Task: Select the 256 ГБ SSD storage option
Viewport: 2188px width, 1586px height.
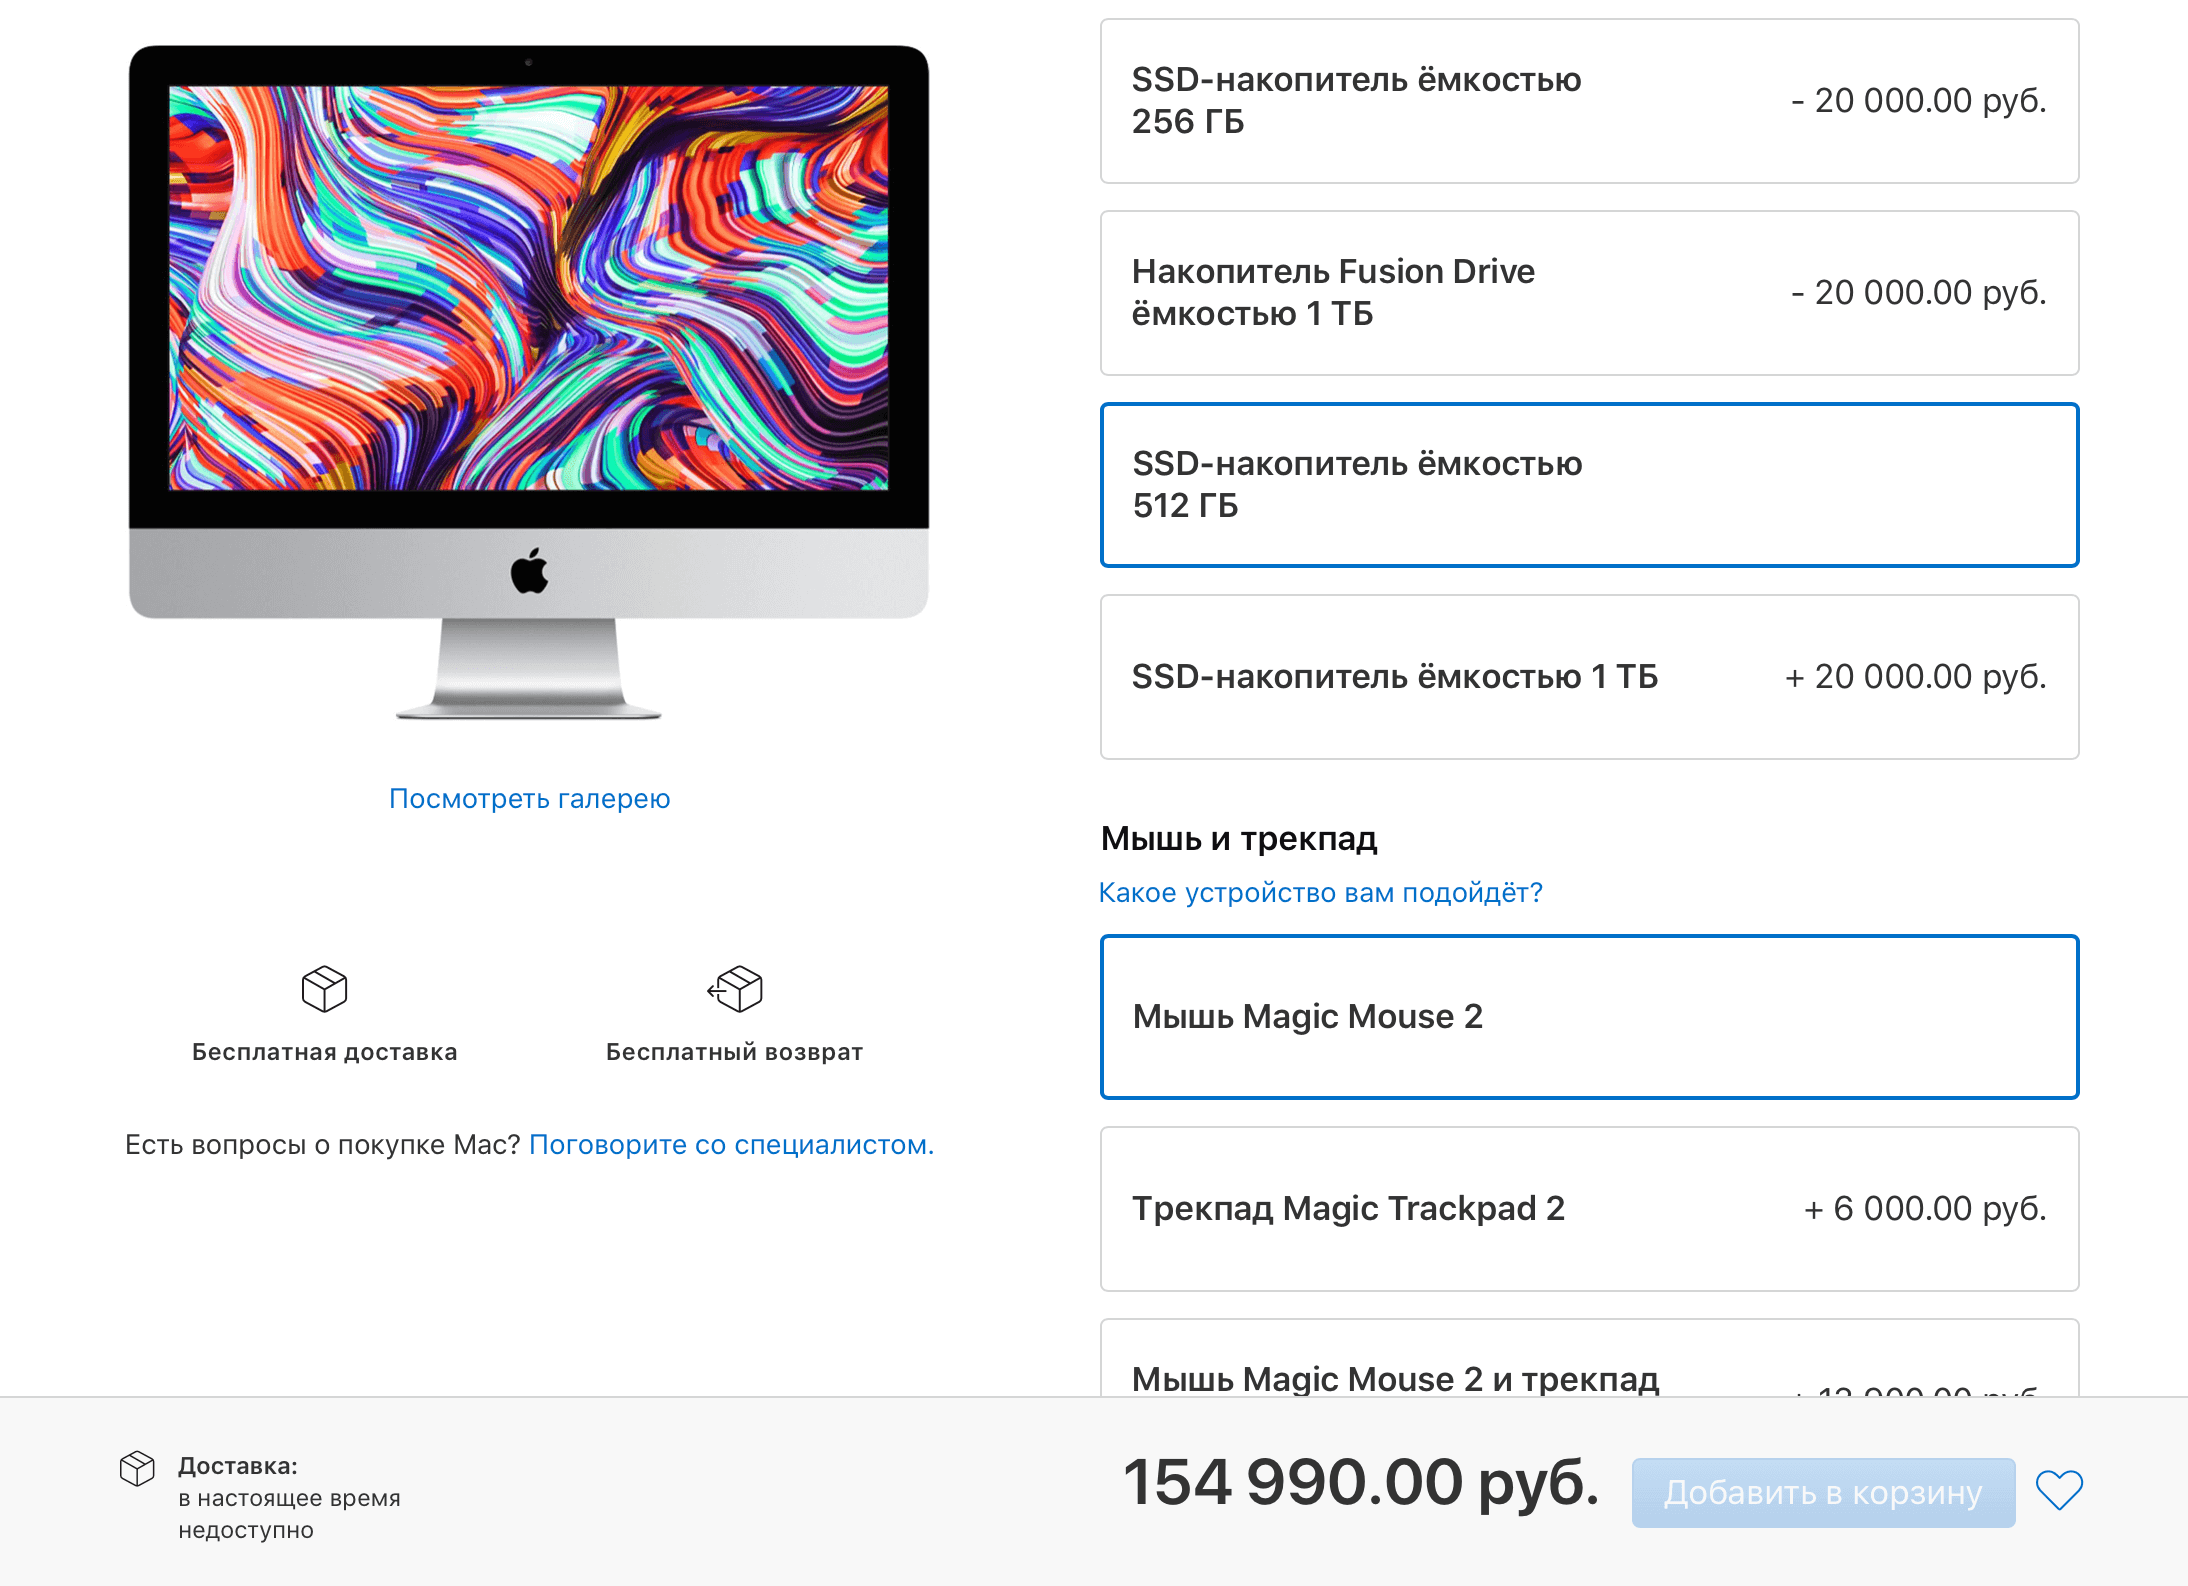Action: pyautogui.click(x=1589, y=101)
